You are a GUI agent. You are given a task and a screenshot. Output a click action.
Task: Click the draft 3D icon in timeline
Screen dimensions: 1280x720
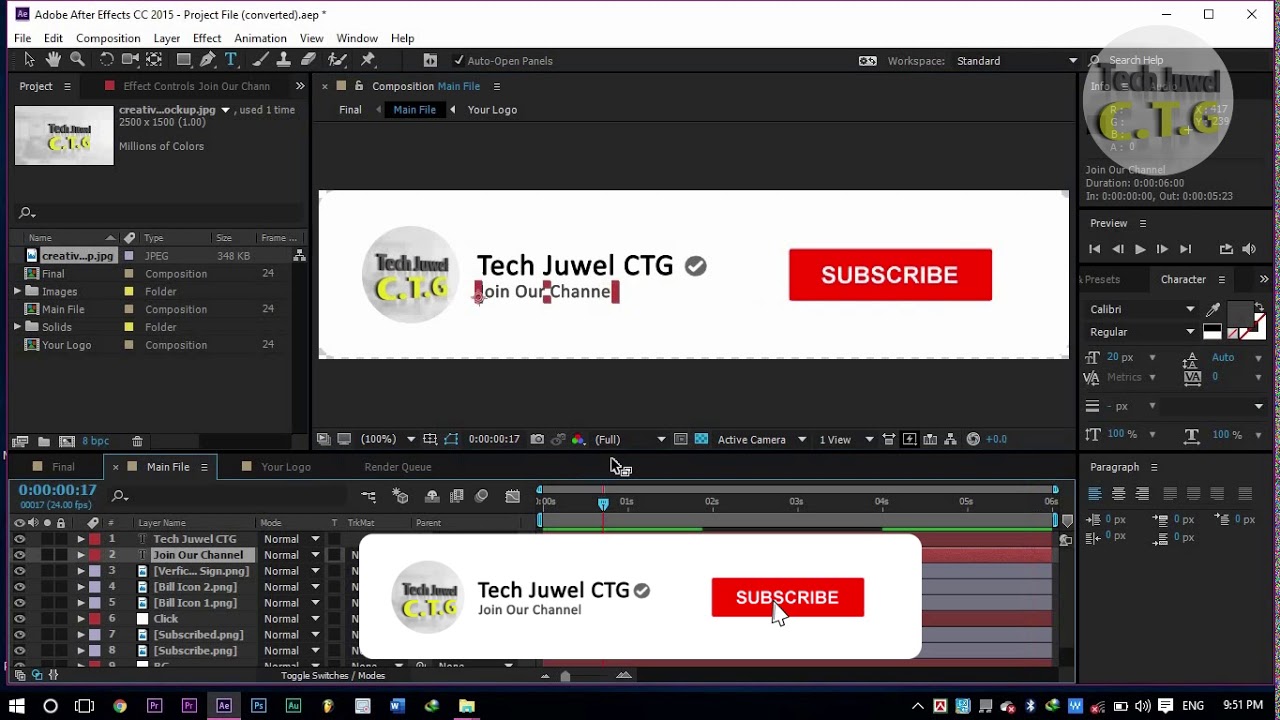pyautogui.click(x=400, y=496)
